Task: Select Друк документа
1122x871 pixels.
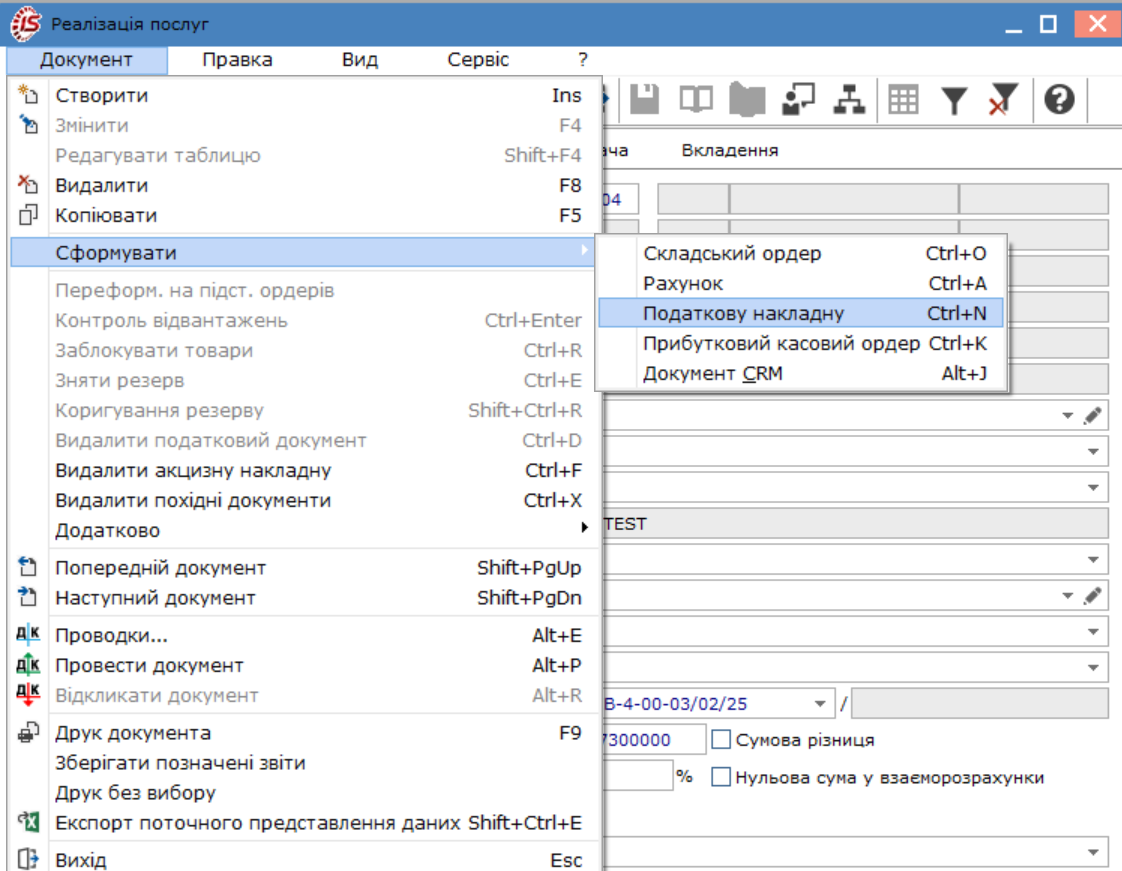Action: pos(303,733)
